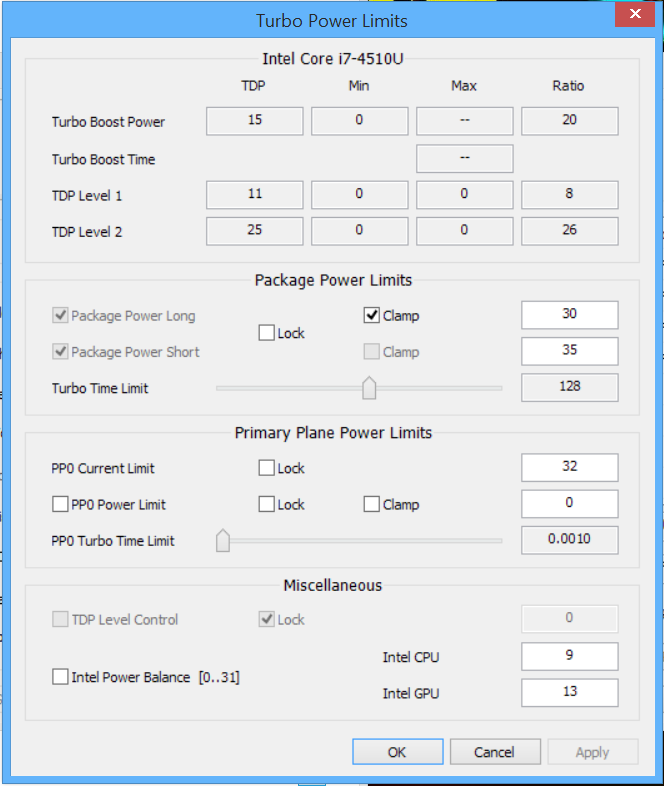Click the Turbo Time Limit label

(100, 388)
